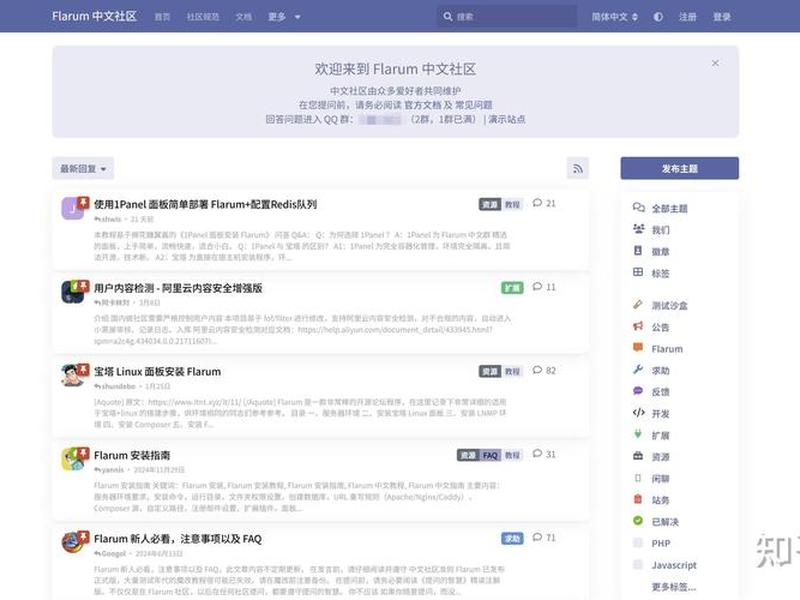The image size is (800, 600).
Task: Open topic 宝塔 Linux 面板安装 Flarum
Action: pyautogui.click(x=158, y=372)
